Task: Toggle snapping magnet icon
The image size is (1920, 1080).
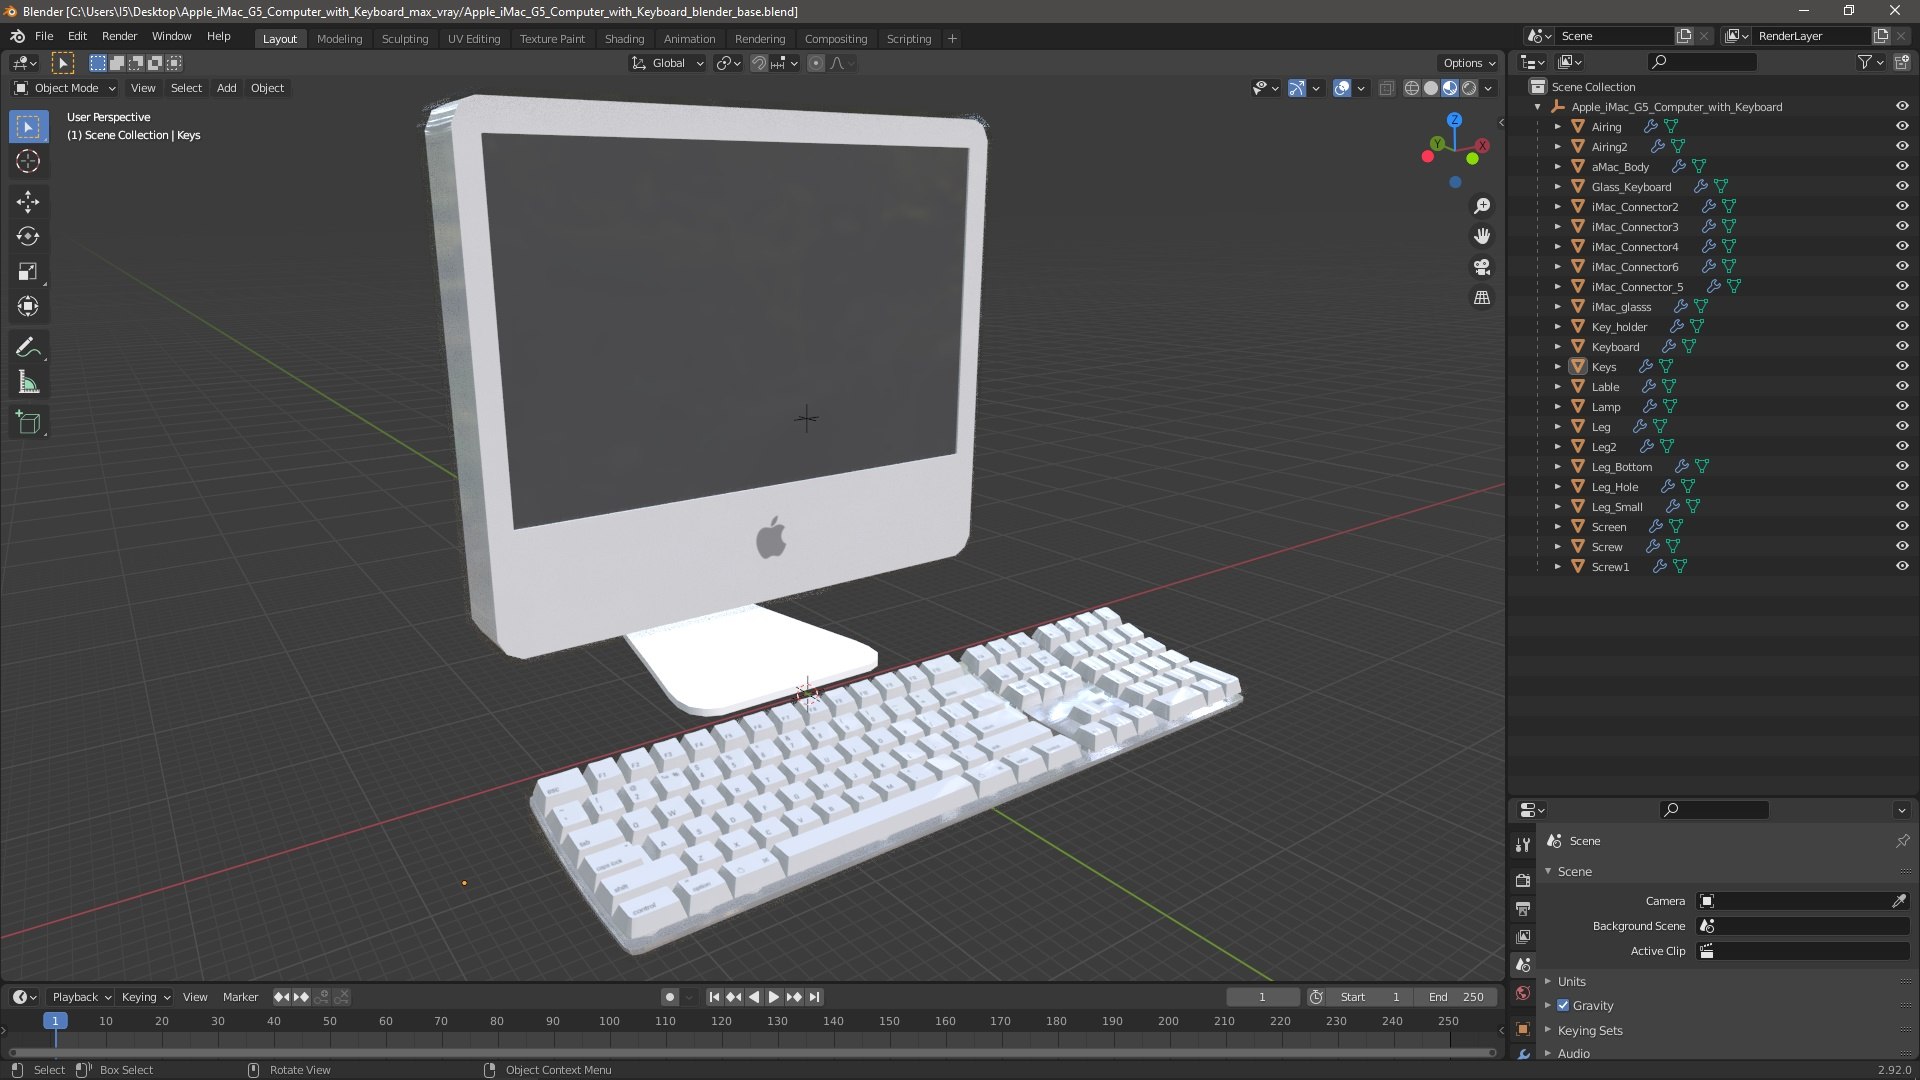Action: pos(759,63)
